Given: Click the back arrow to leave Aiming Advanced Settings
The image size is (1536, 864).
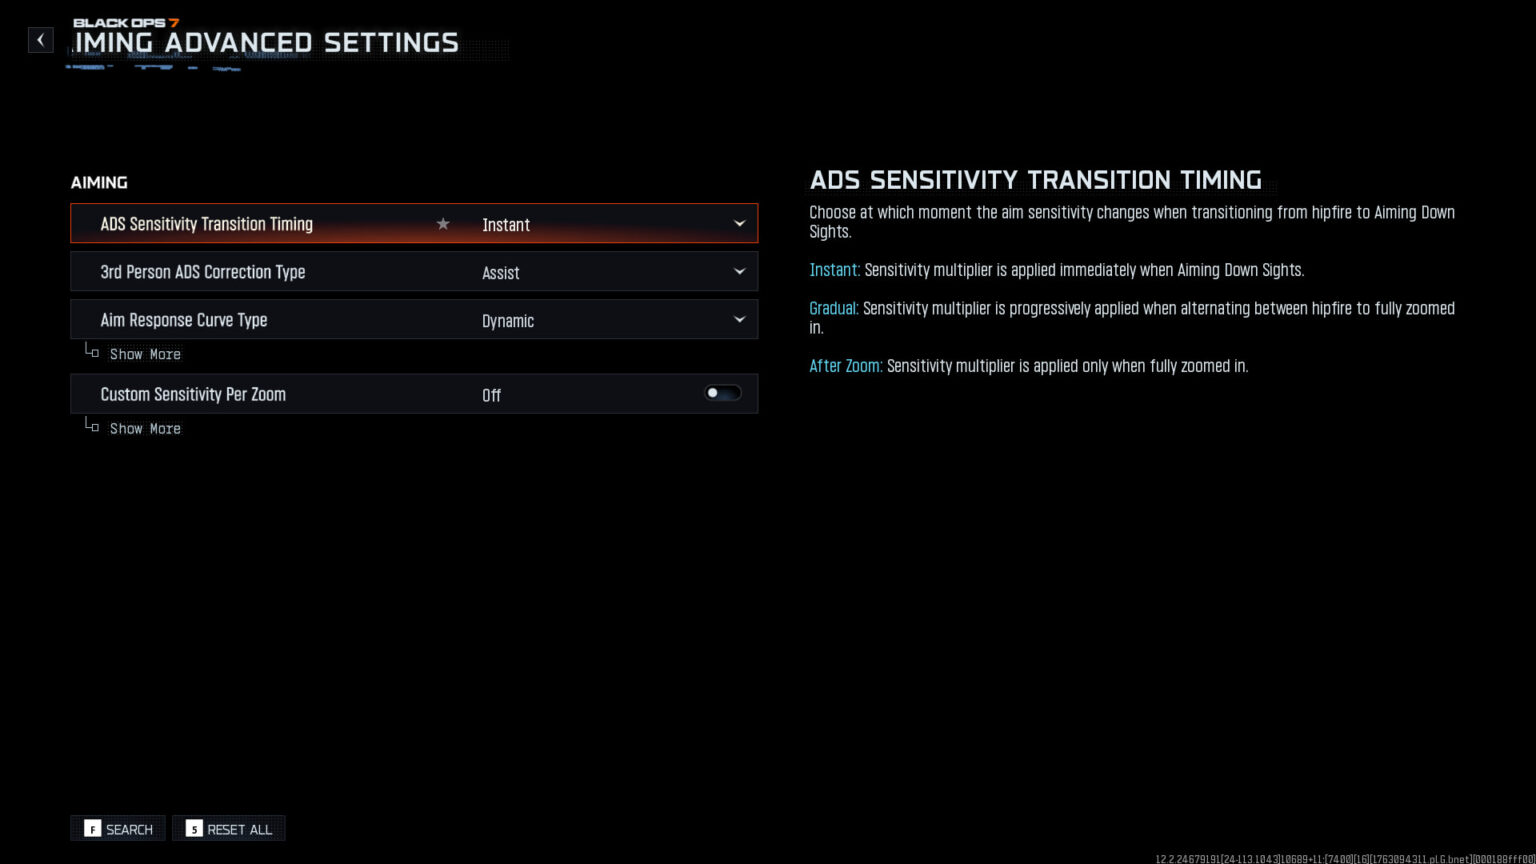Looking at the screenshot, I should [x=40, y=40].
